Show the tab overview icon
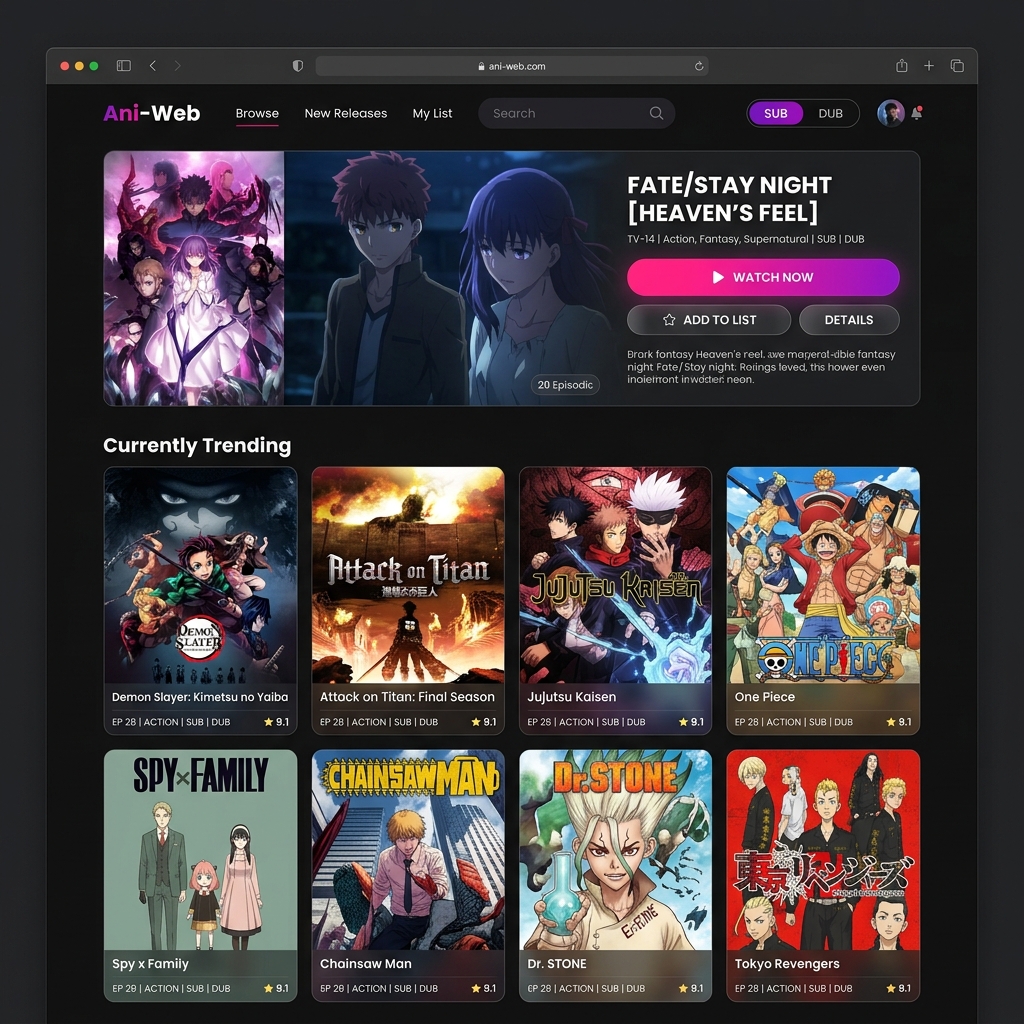The width and height of the screenshot is (1024, 1024). click(x=957, y=65)
